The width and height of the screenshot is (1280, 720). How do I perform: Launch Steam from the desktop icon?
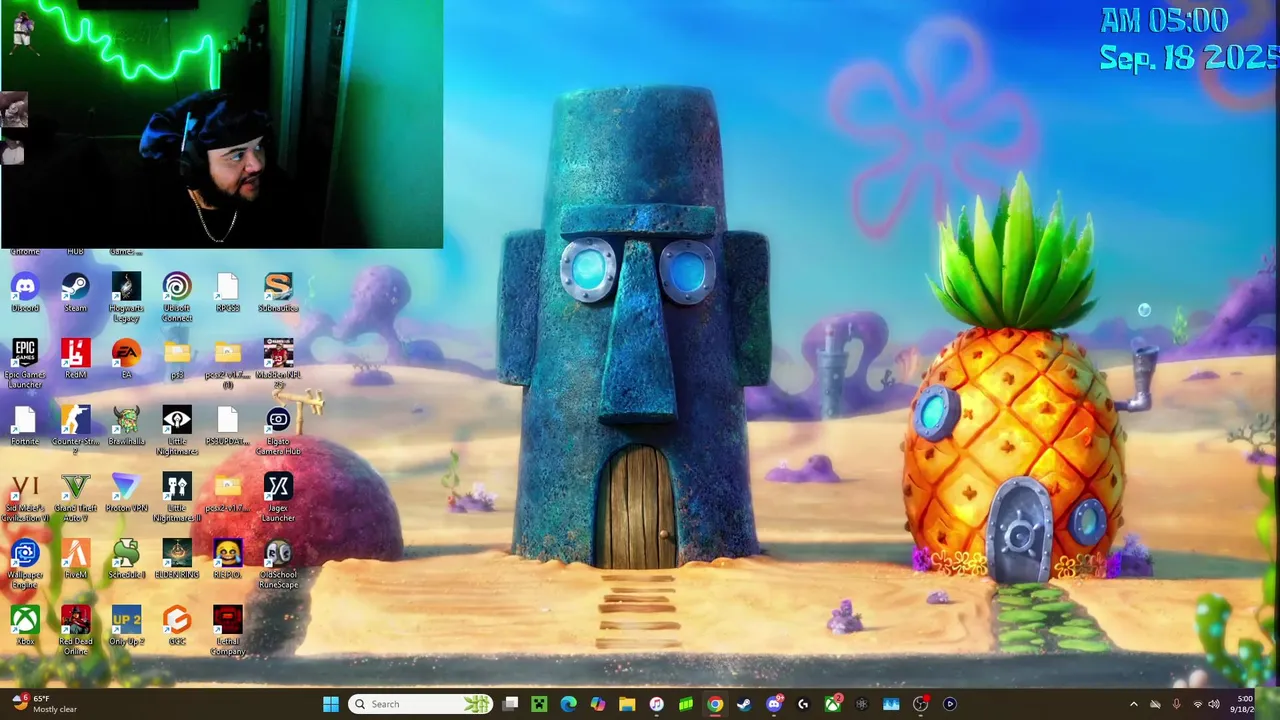[x=75, y=293]
